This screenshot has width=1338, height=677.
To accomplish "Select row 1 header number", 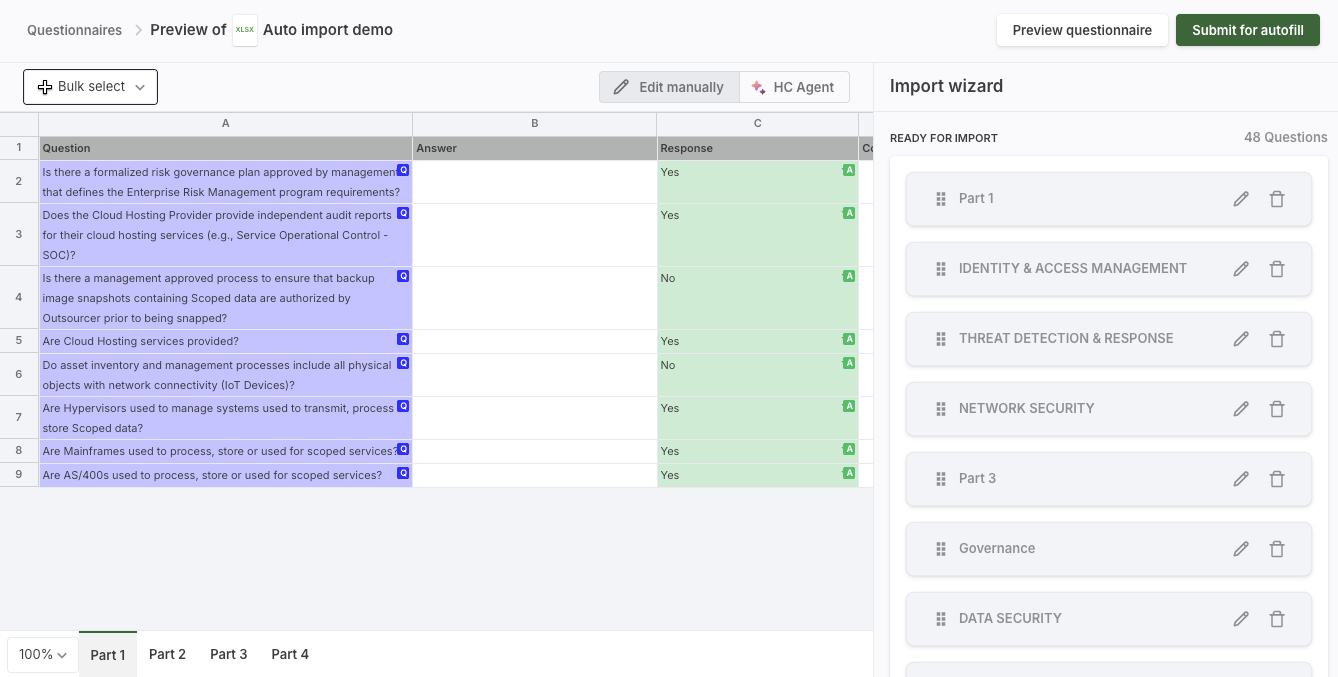I will click(19, 148).
